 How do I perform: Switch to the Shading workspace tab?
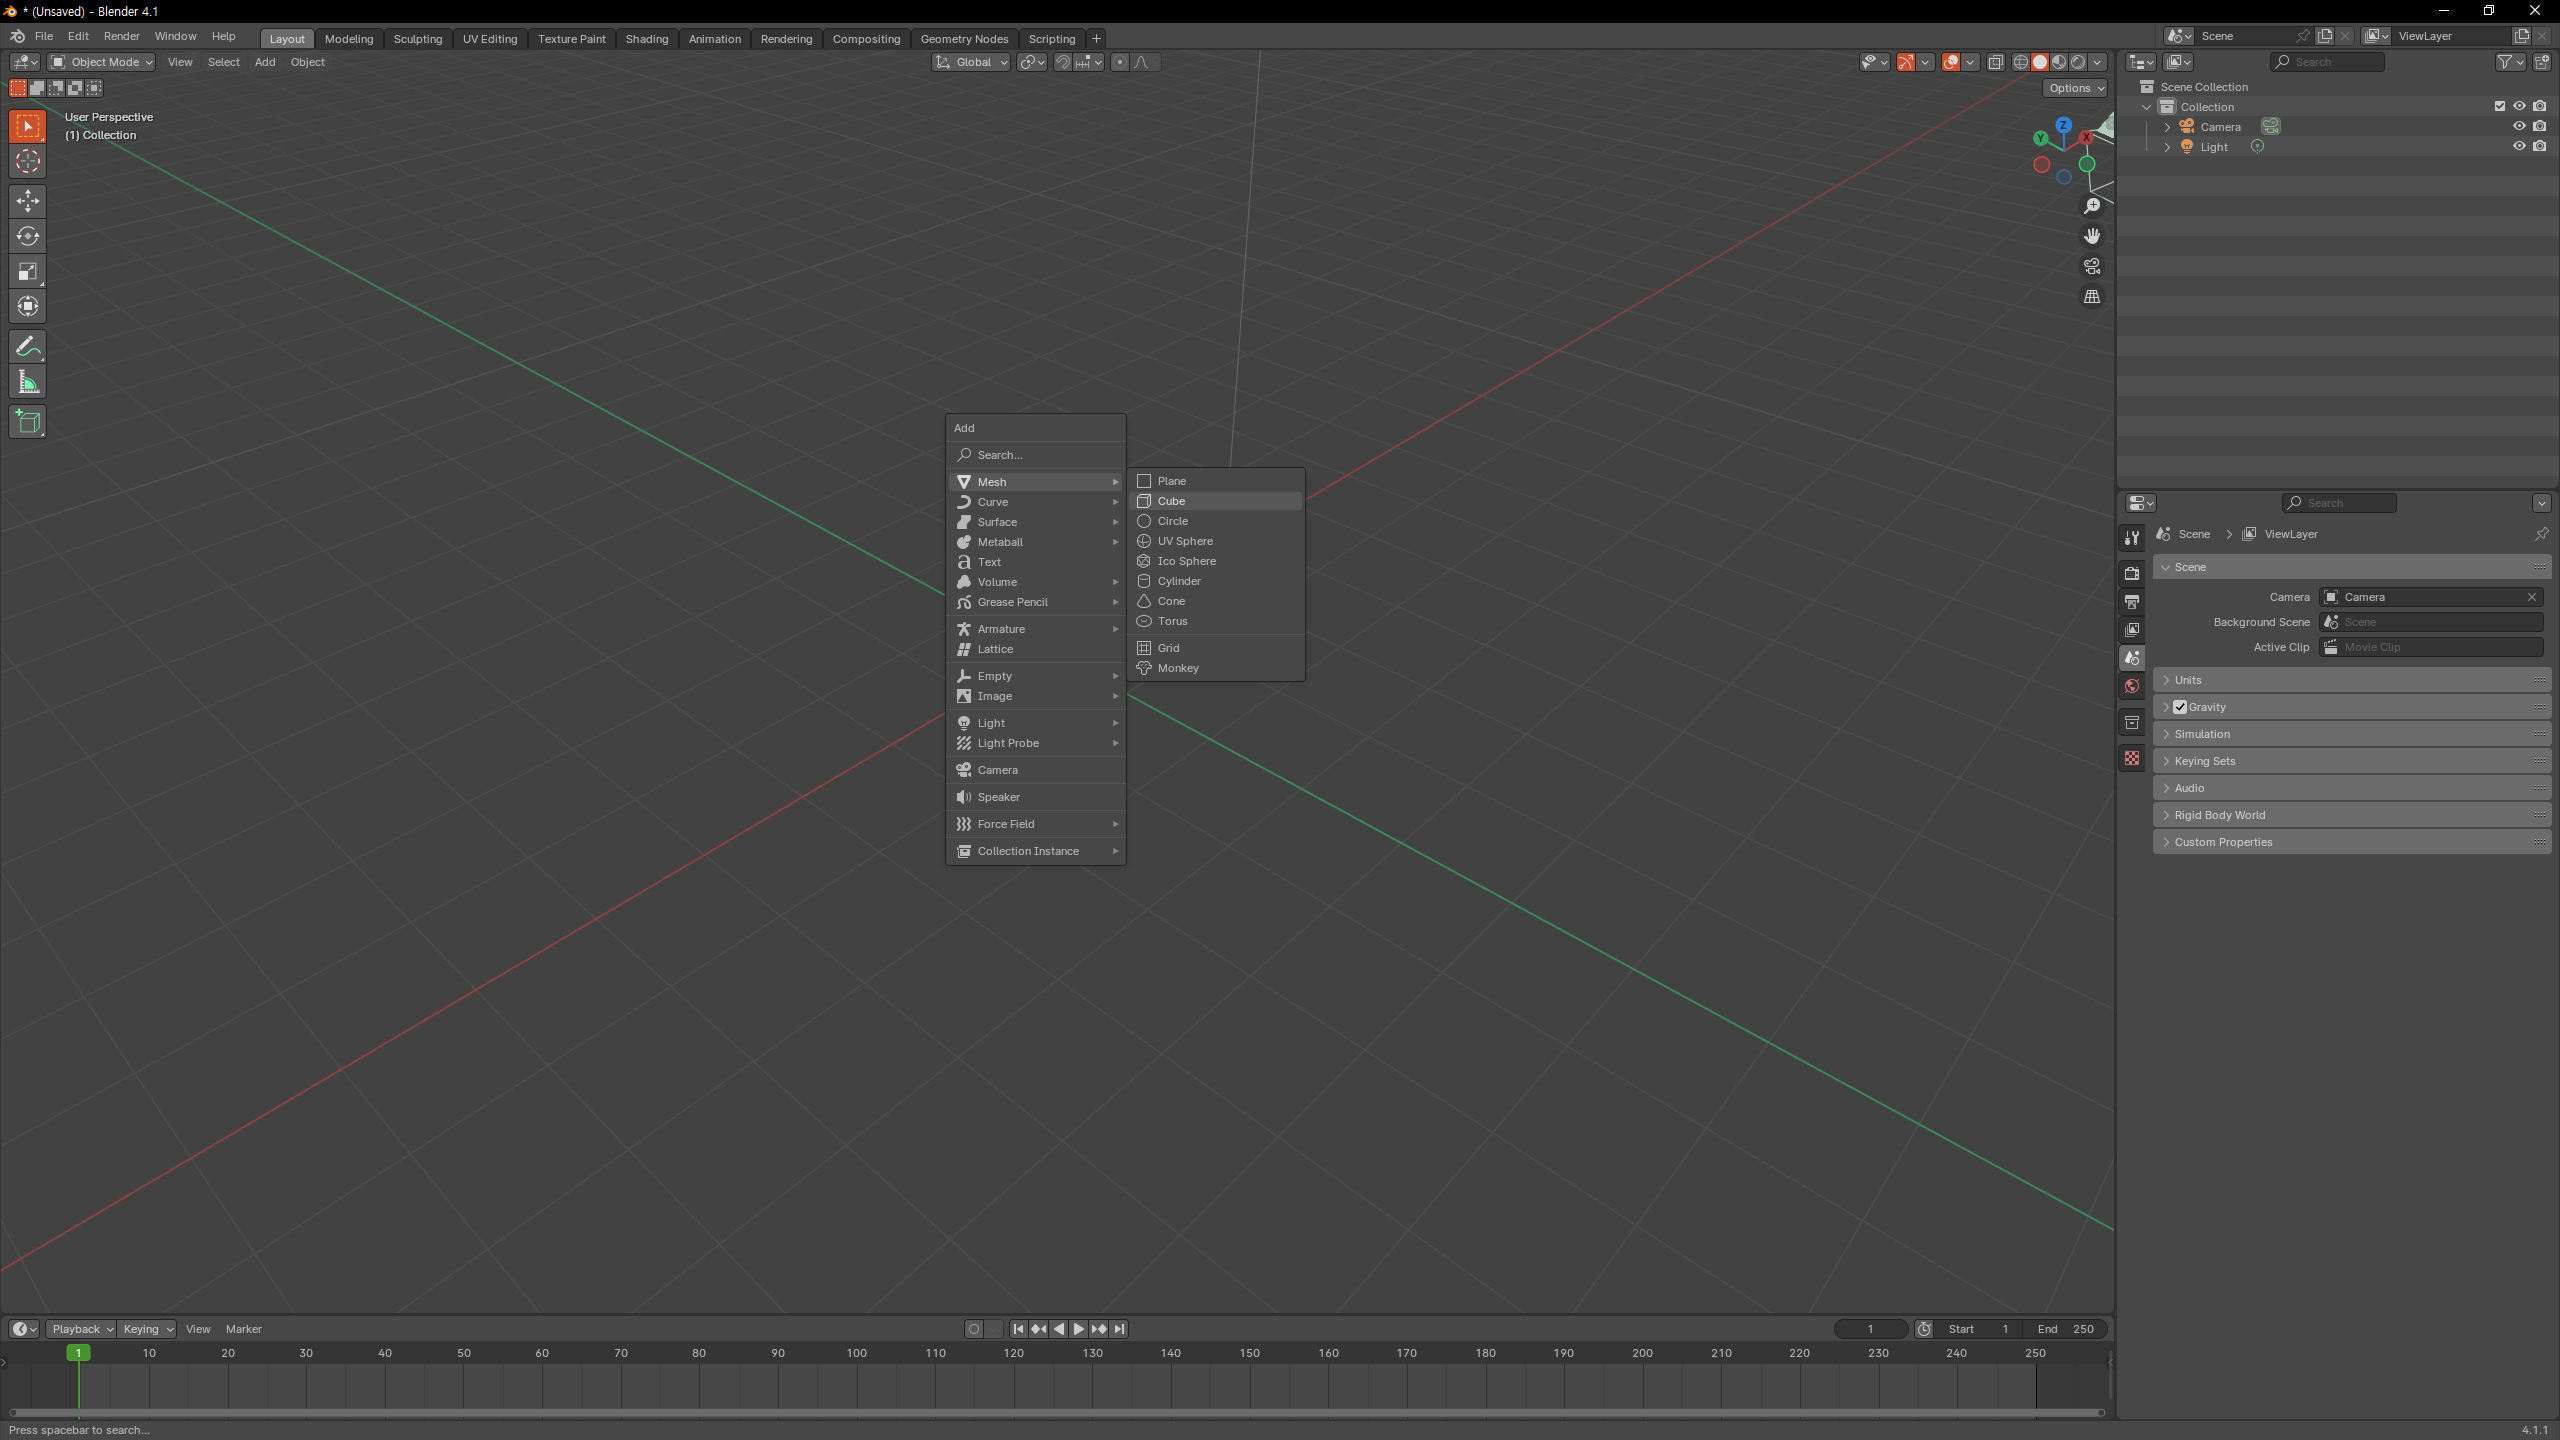(x=647, y=39)
